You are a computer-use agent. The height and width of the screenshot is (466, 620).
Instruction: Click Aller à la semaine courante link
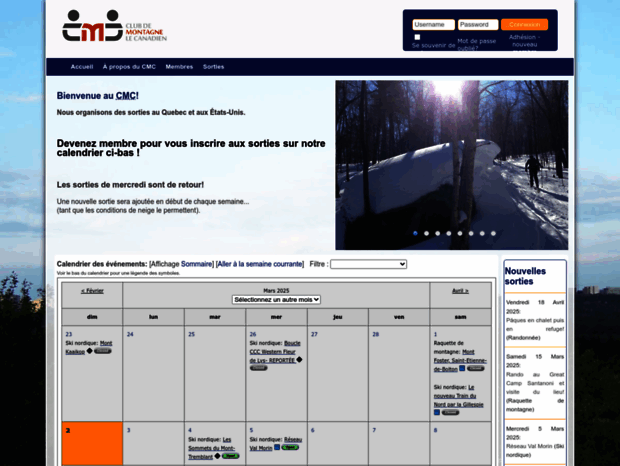[260, 264]
